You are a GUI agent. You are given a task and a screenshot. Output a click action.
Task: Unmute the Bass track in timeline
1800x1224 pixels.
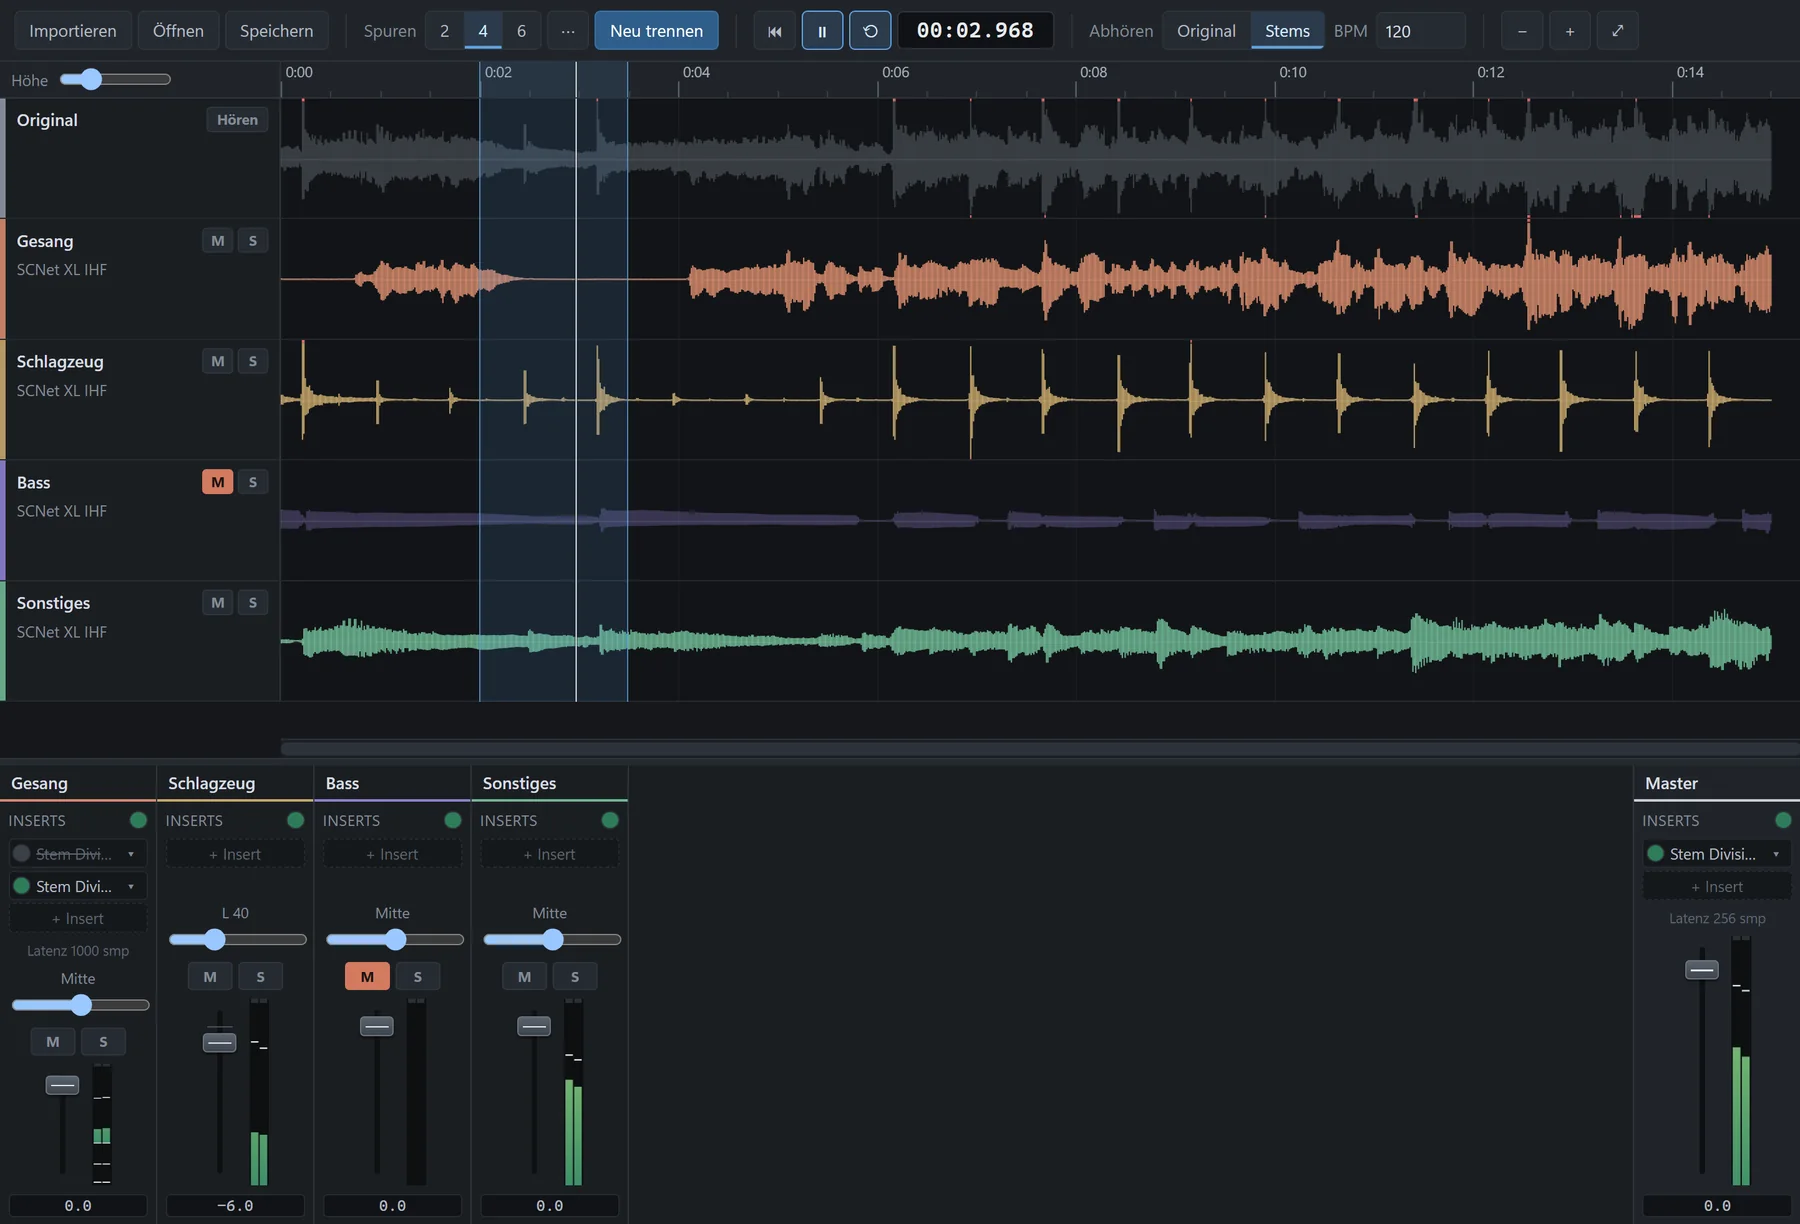click(218, 482)
